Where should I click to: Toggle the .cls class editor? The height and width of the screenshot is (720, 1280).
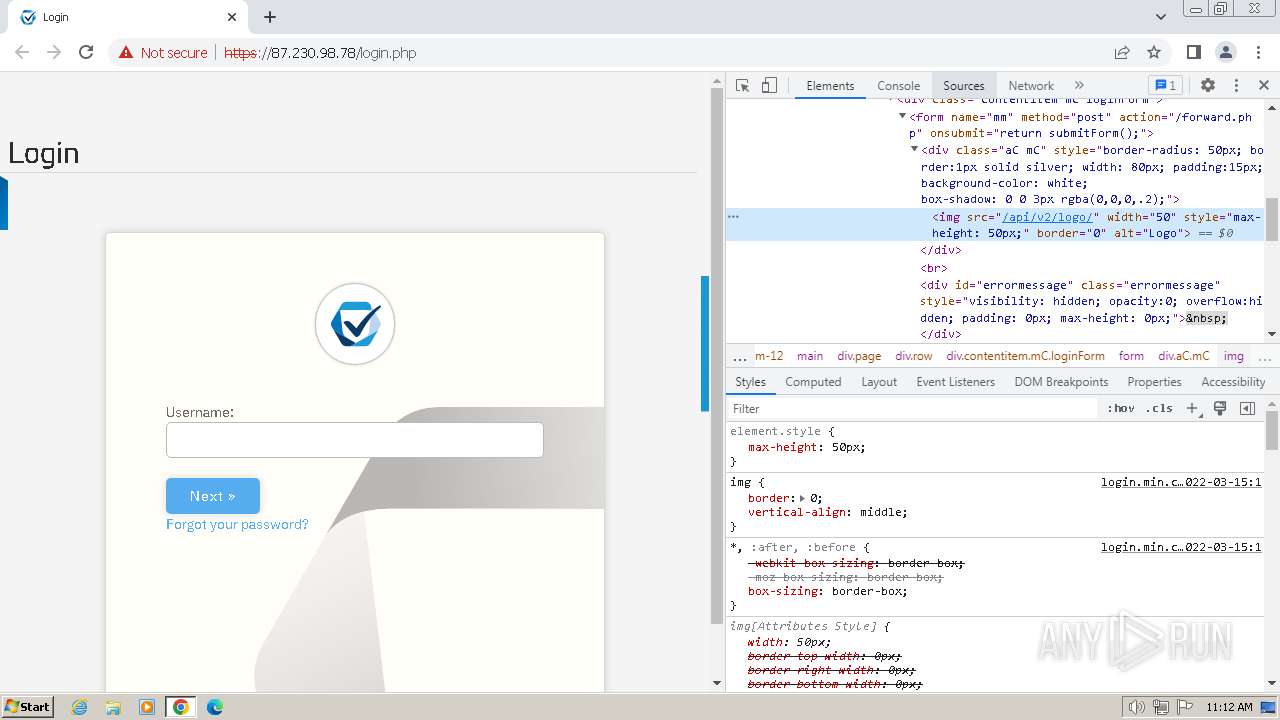(x=1159, y=408)
